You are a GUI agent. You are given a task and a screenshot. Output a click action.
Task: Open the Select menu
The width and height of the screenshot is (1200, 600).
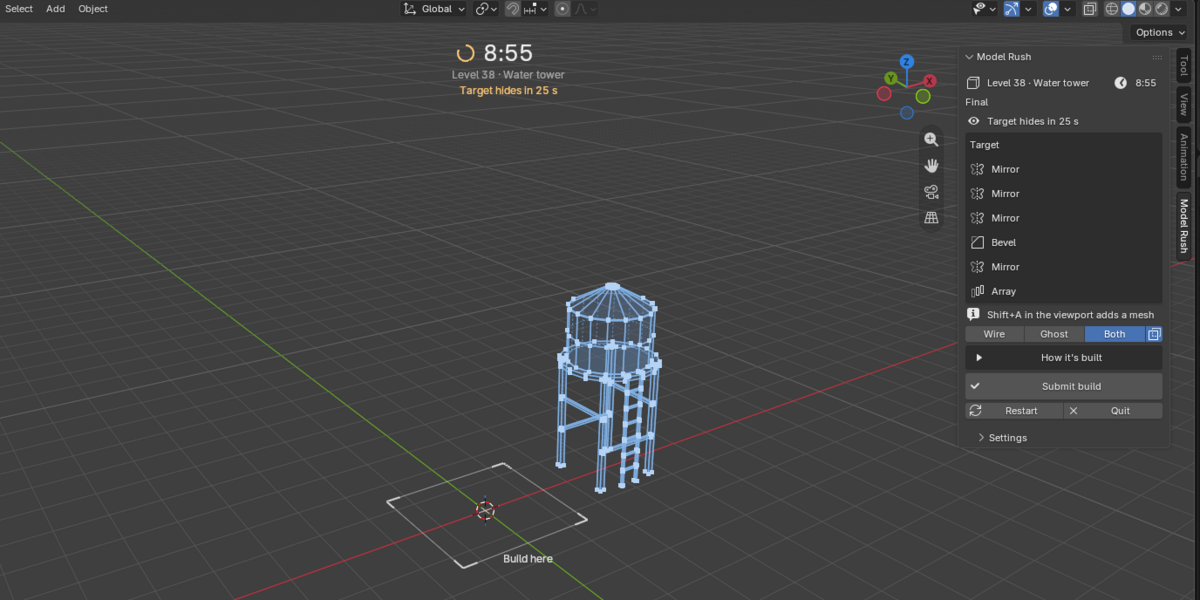pos(19,9)
